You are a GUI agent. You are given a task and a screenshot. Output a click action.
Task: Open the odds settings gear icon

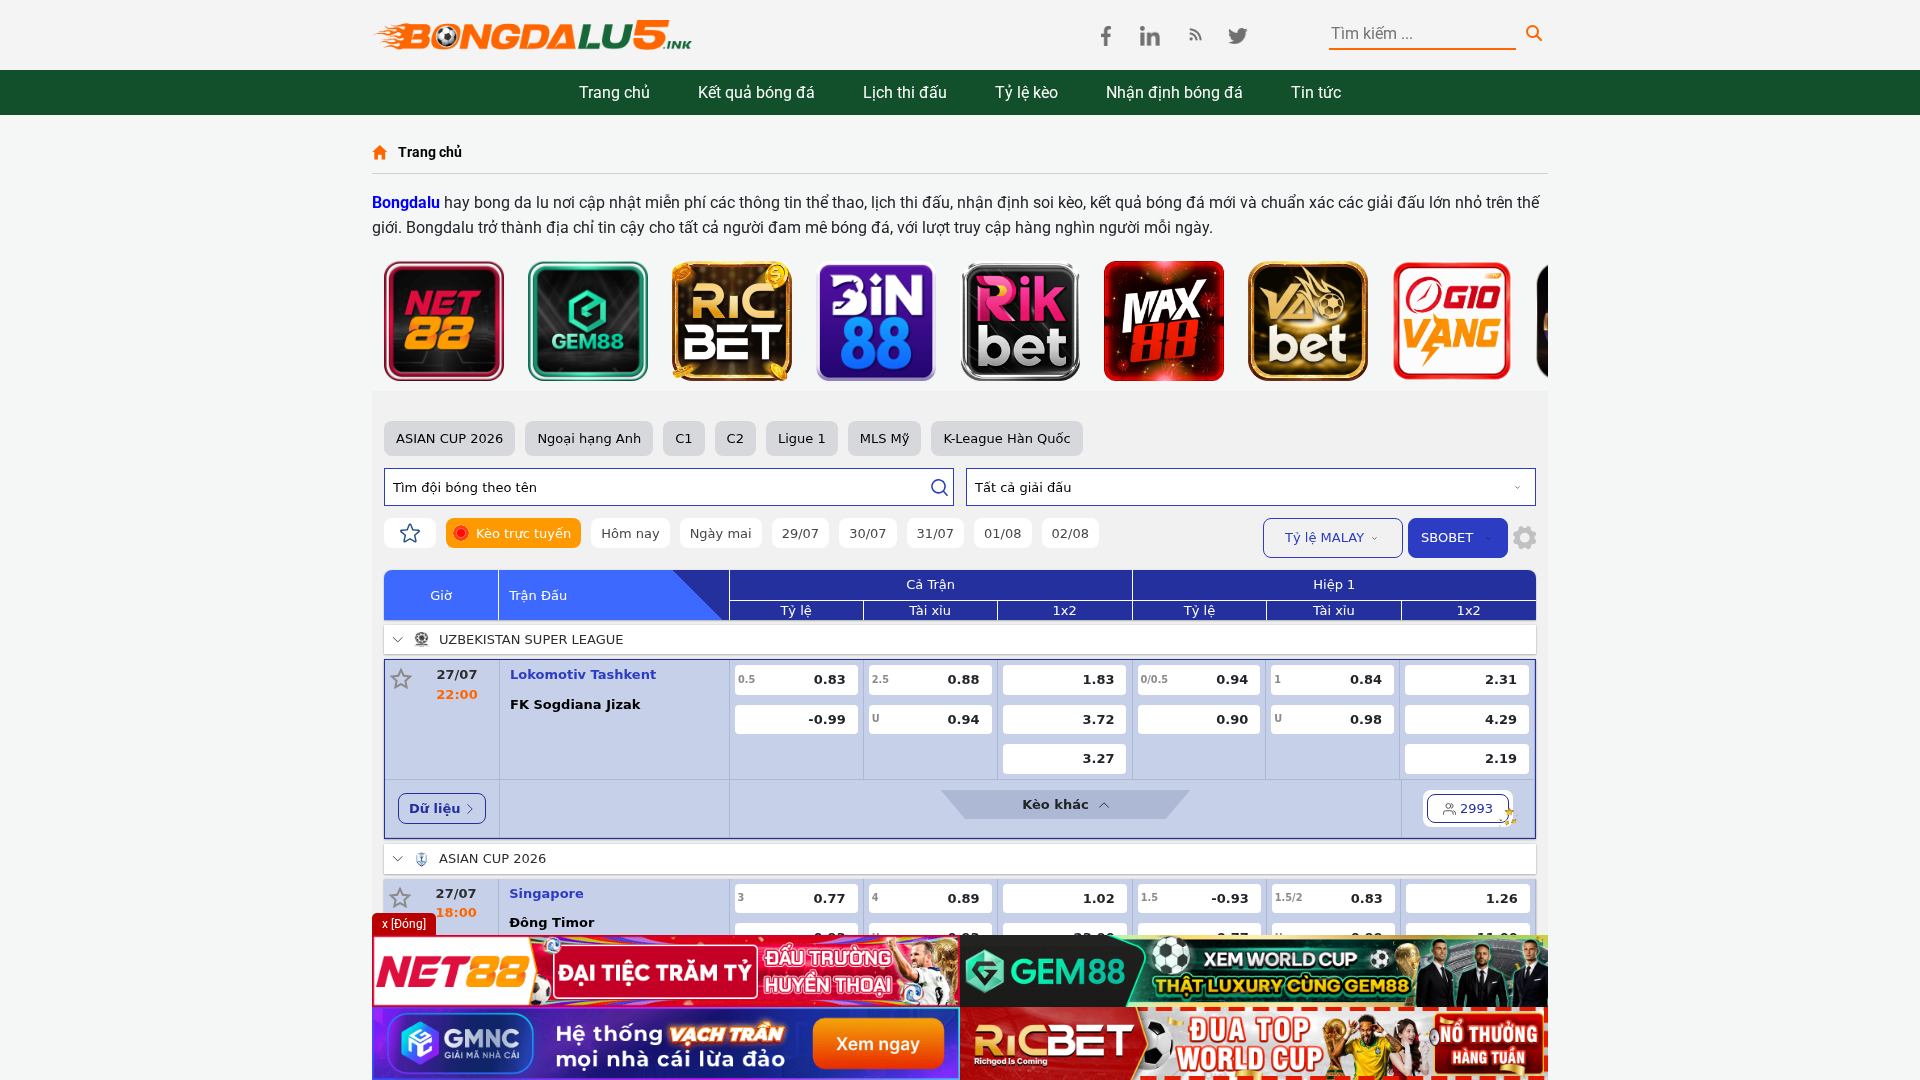click(x=1525, y=538)
